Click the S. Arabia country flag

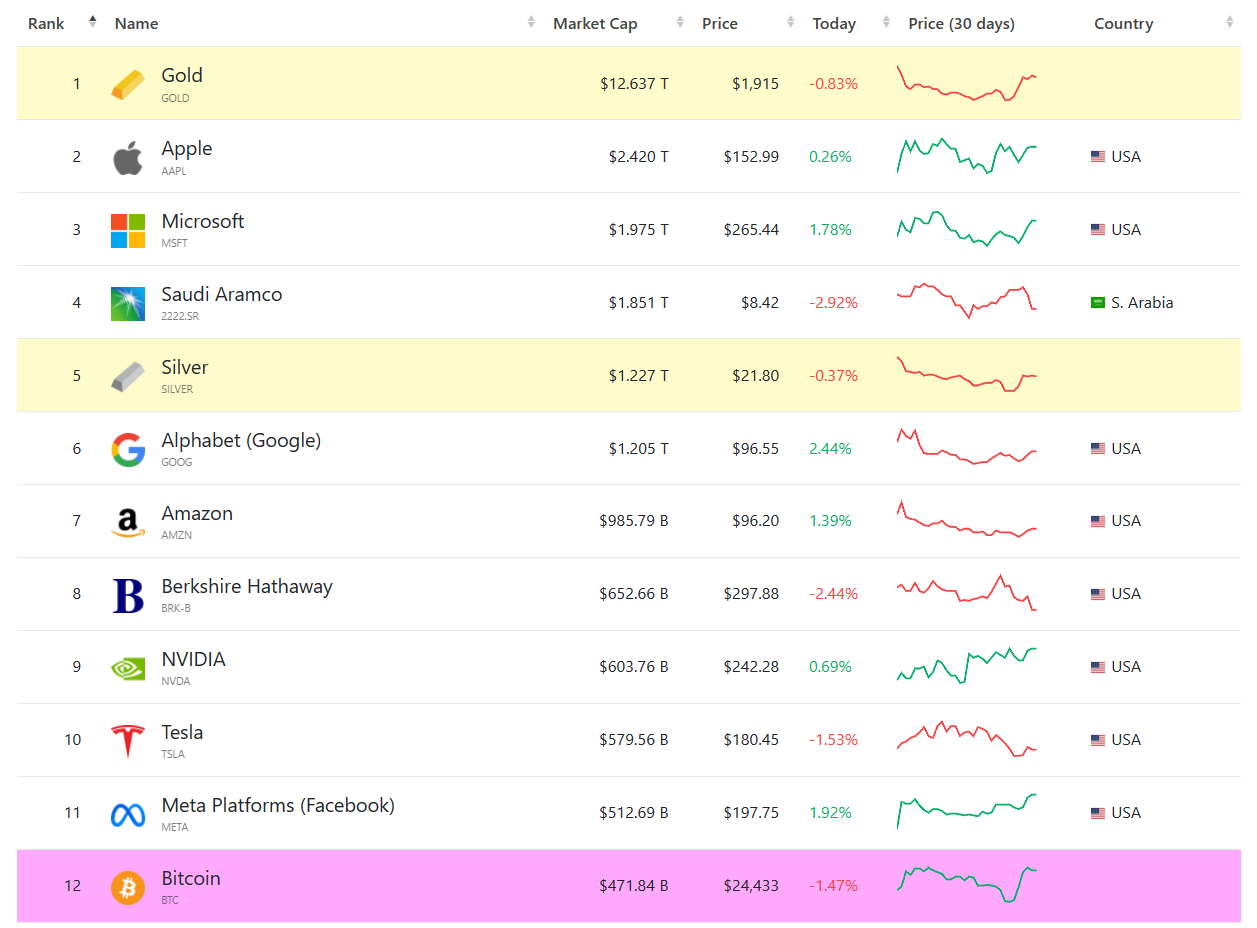point(1097,303)
